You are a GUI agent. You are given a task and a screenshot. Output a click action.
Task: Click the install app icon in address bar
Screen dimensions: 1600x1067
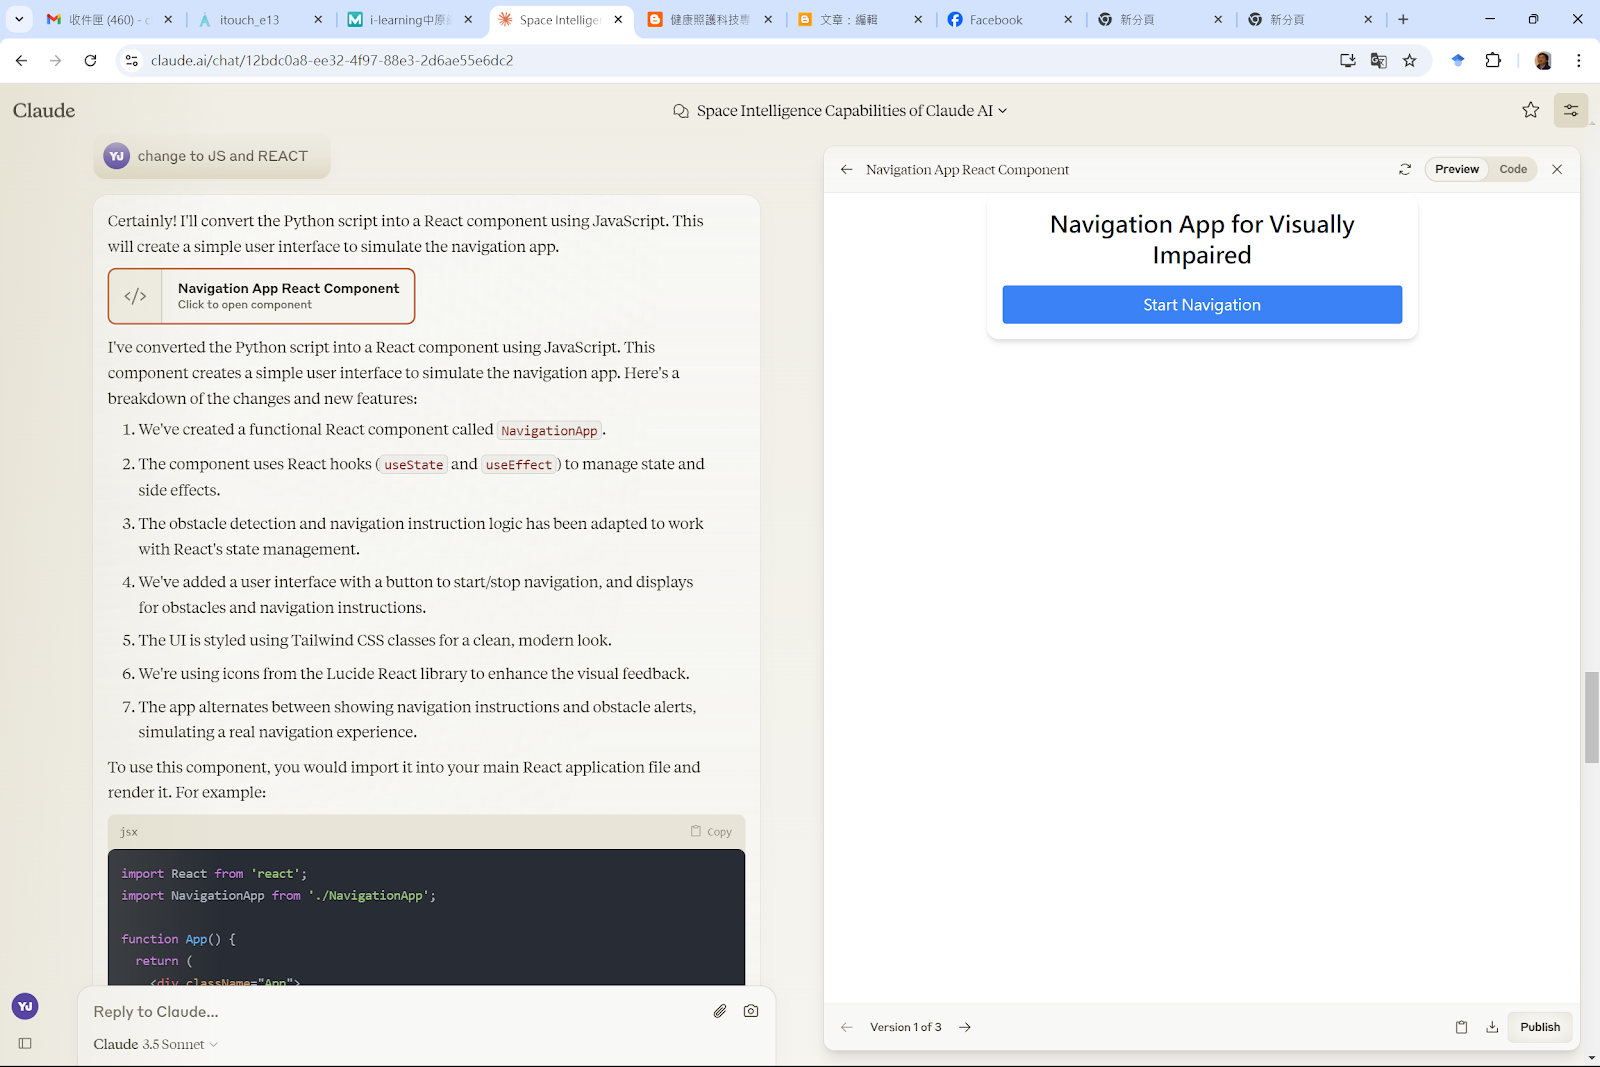[1348, 61]
